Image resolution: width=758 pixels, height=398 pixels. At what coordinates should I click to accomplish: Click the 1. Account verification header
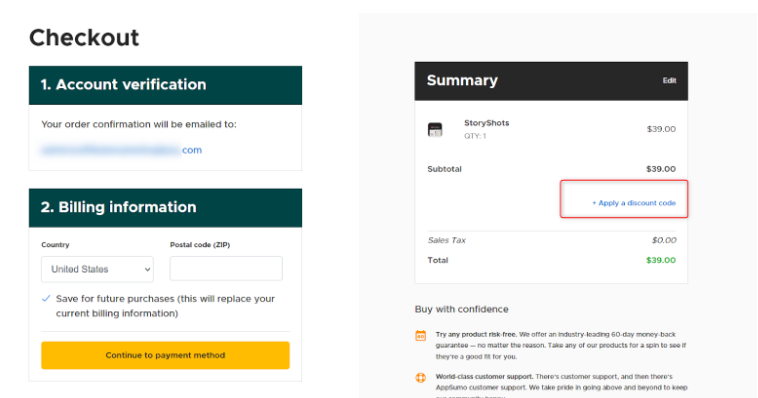coord(165,86)
